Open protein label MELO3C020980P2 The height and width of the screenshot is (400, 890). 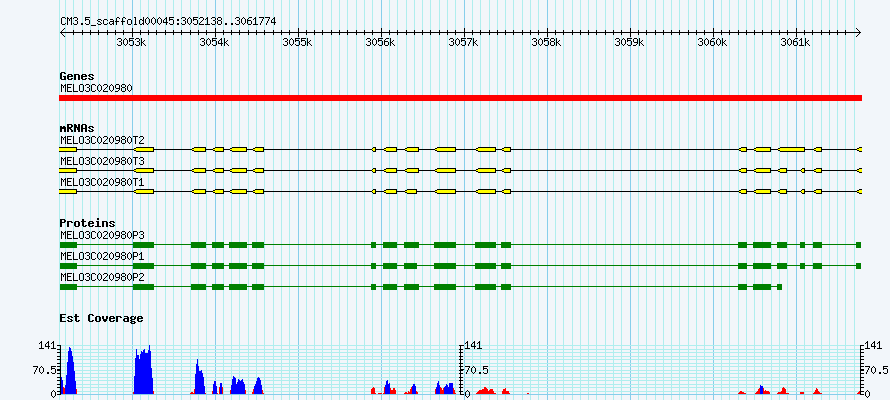tap(102, 278)
